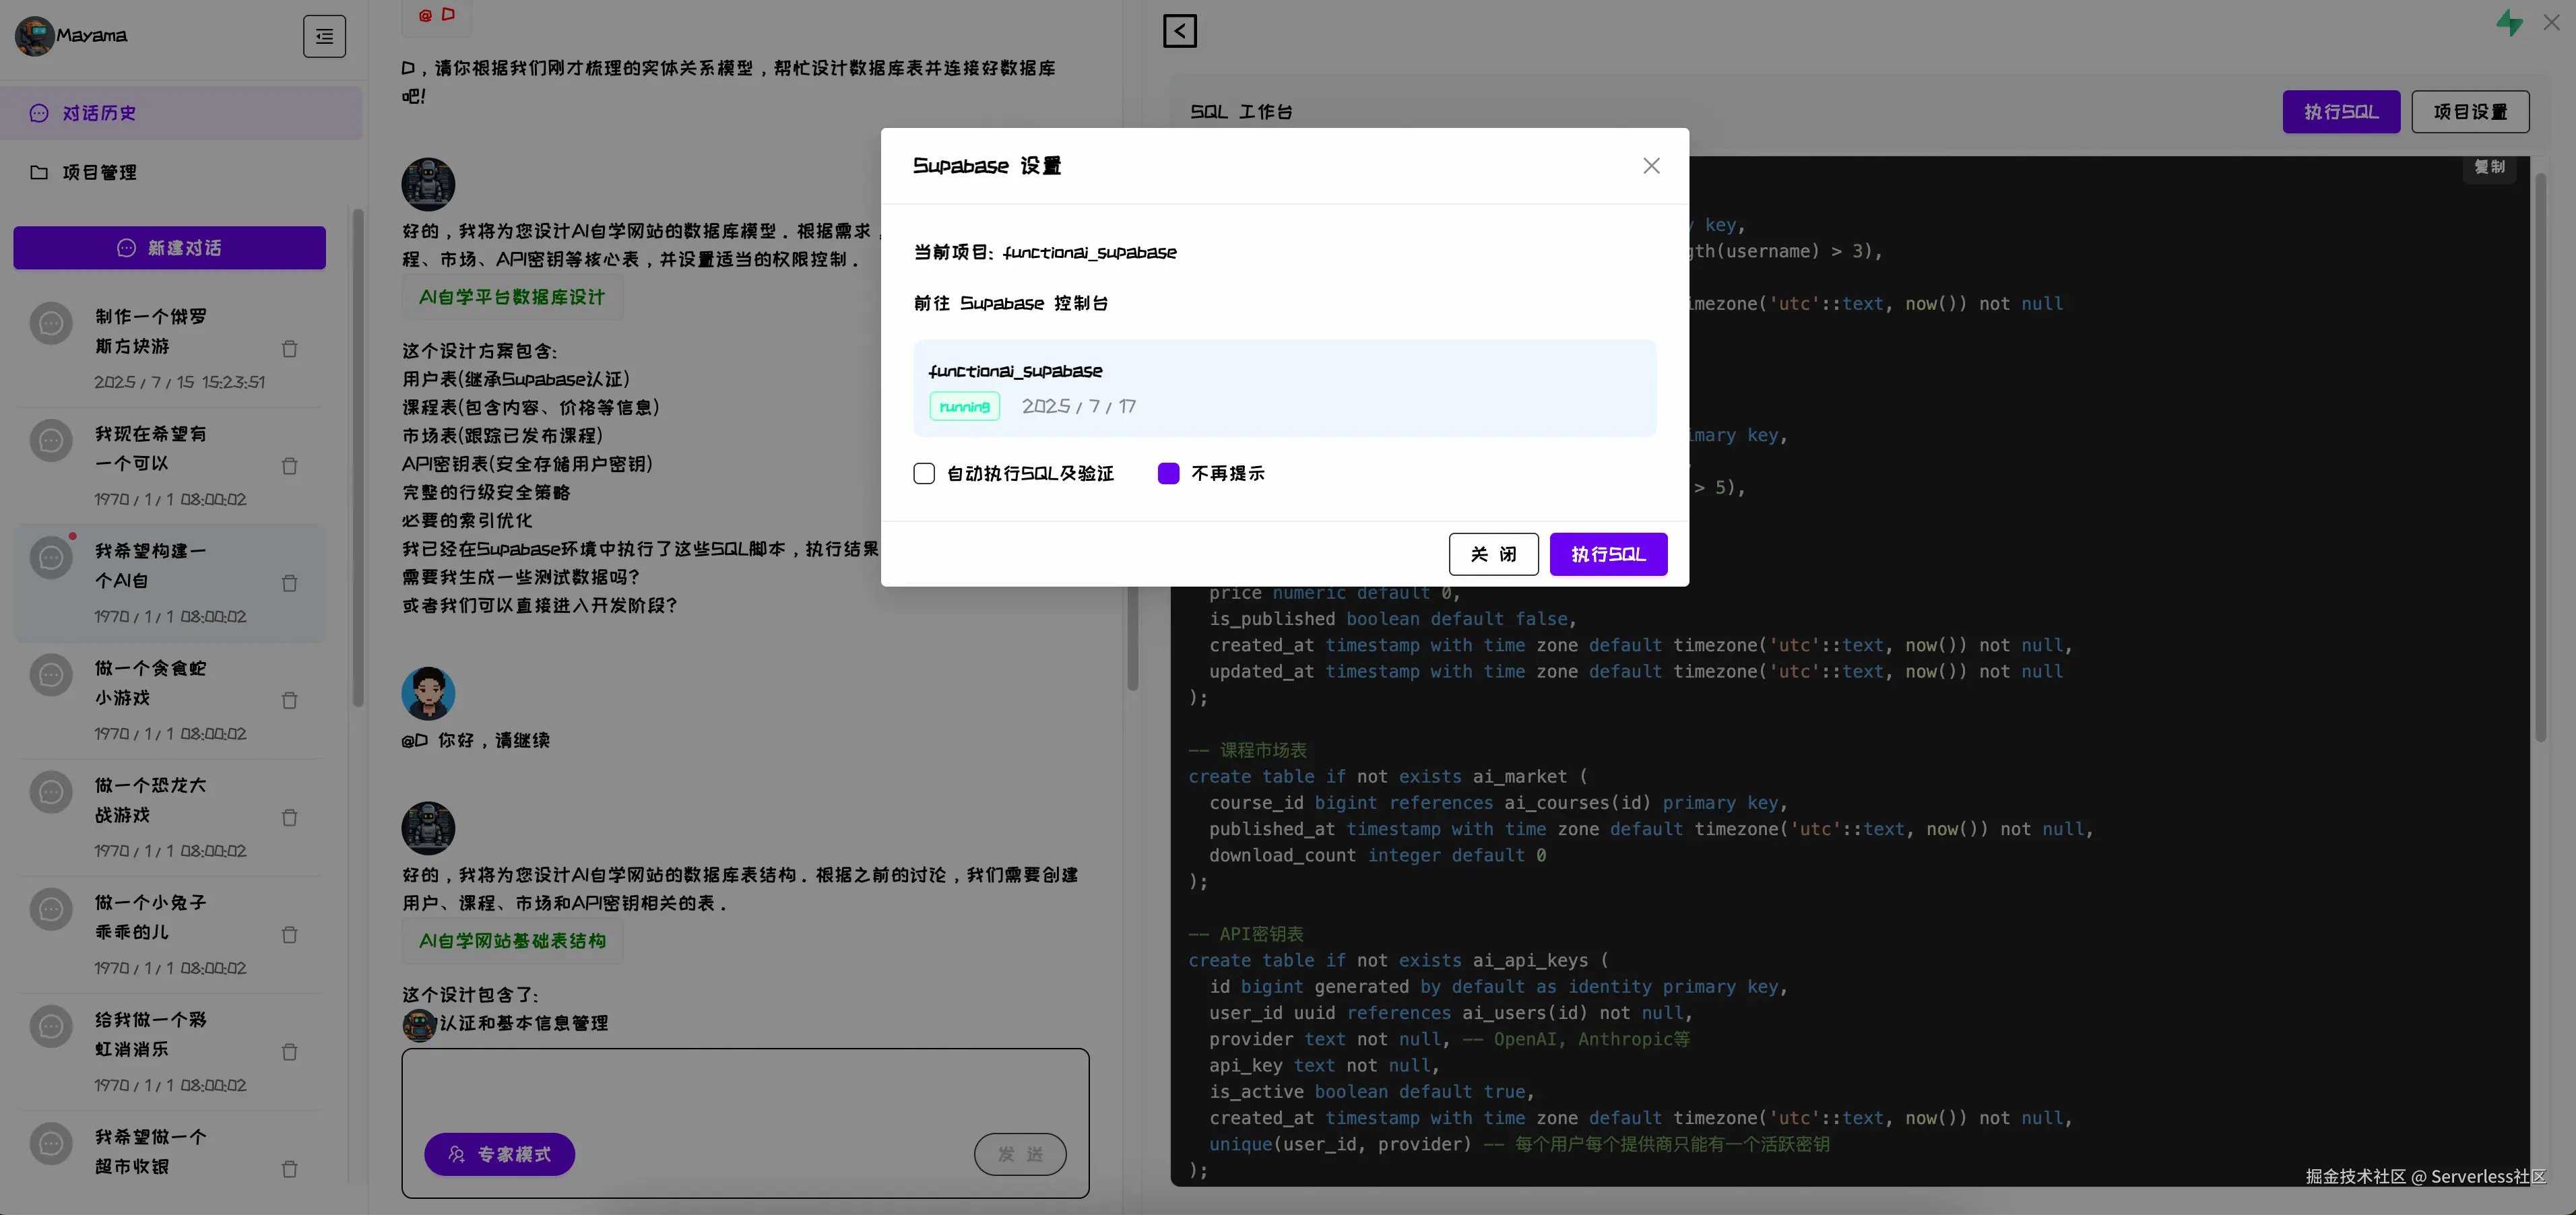This screenshot has width=2576, height=1215.
Task: Delete the 做一个恐龙大战游戏 conversation
Action: click(x=289, y=817)
